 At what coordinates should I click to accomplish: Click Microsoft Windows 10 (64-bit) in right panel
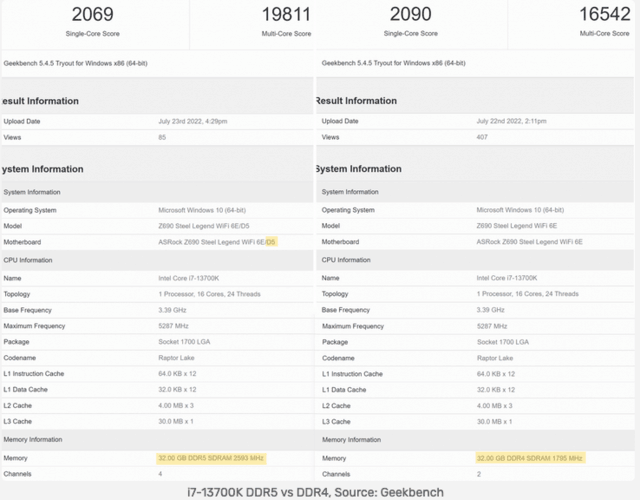pyautogui.click(x=520, y=210)
